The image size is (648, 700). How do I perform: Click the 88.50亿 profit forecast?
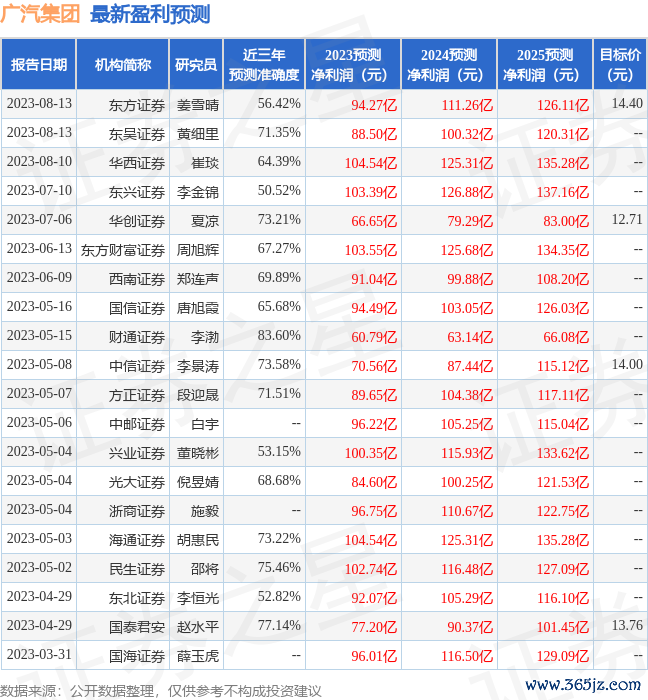tap(374, 134)
